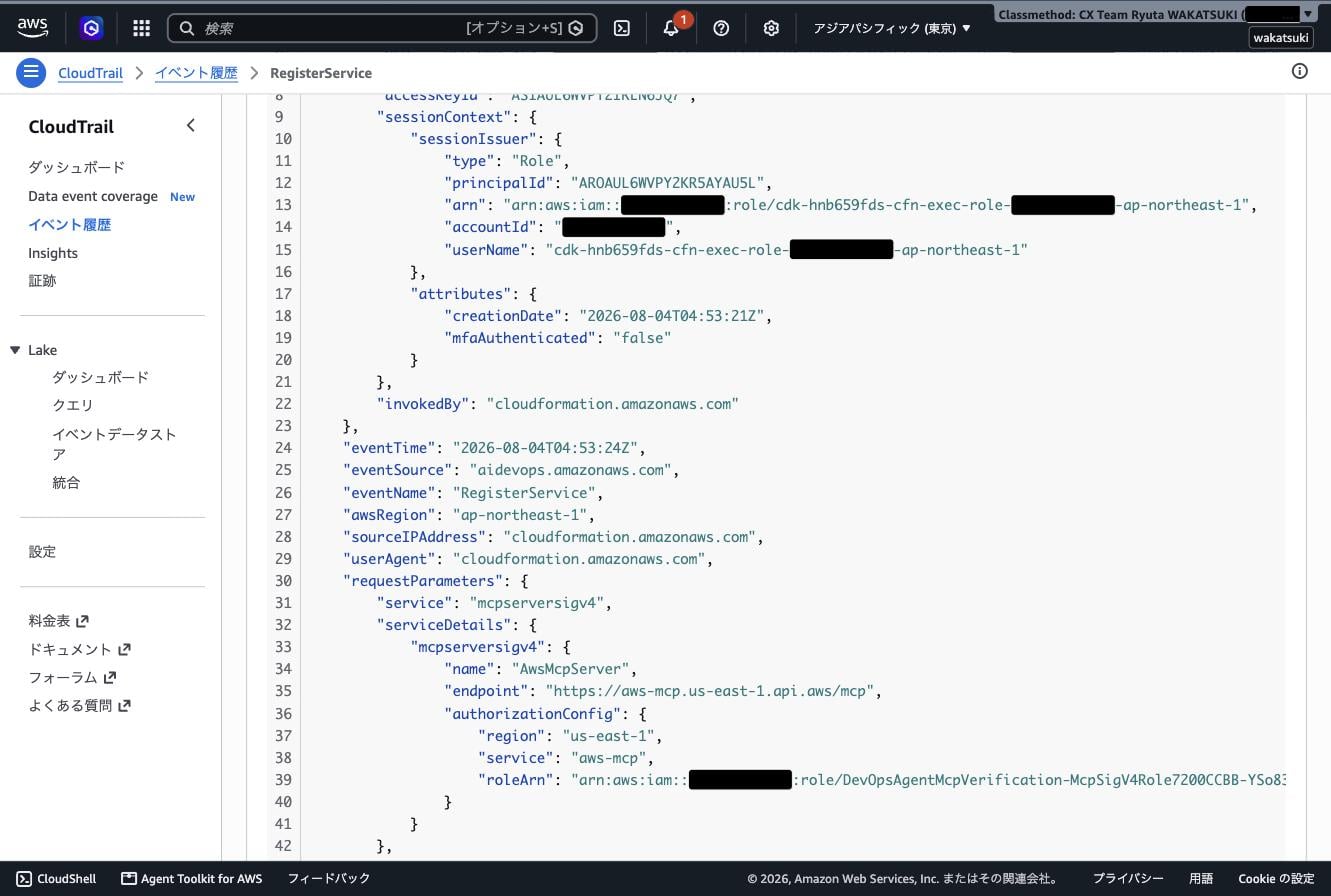The width and height of the screenshot is (1331, 896).
Task: Click the userAgent cloudformation value
Action: (x=579, y=559)
